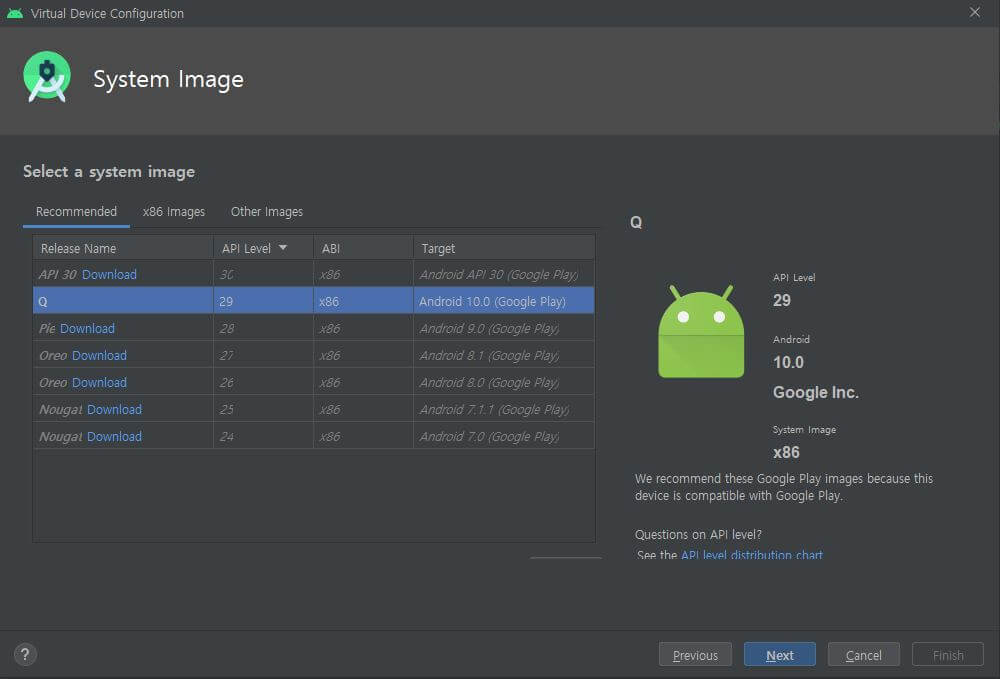Click the Android icon in title bar
This screenshot has height=679, width=1000.
point(15,13)
